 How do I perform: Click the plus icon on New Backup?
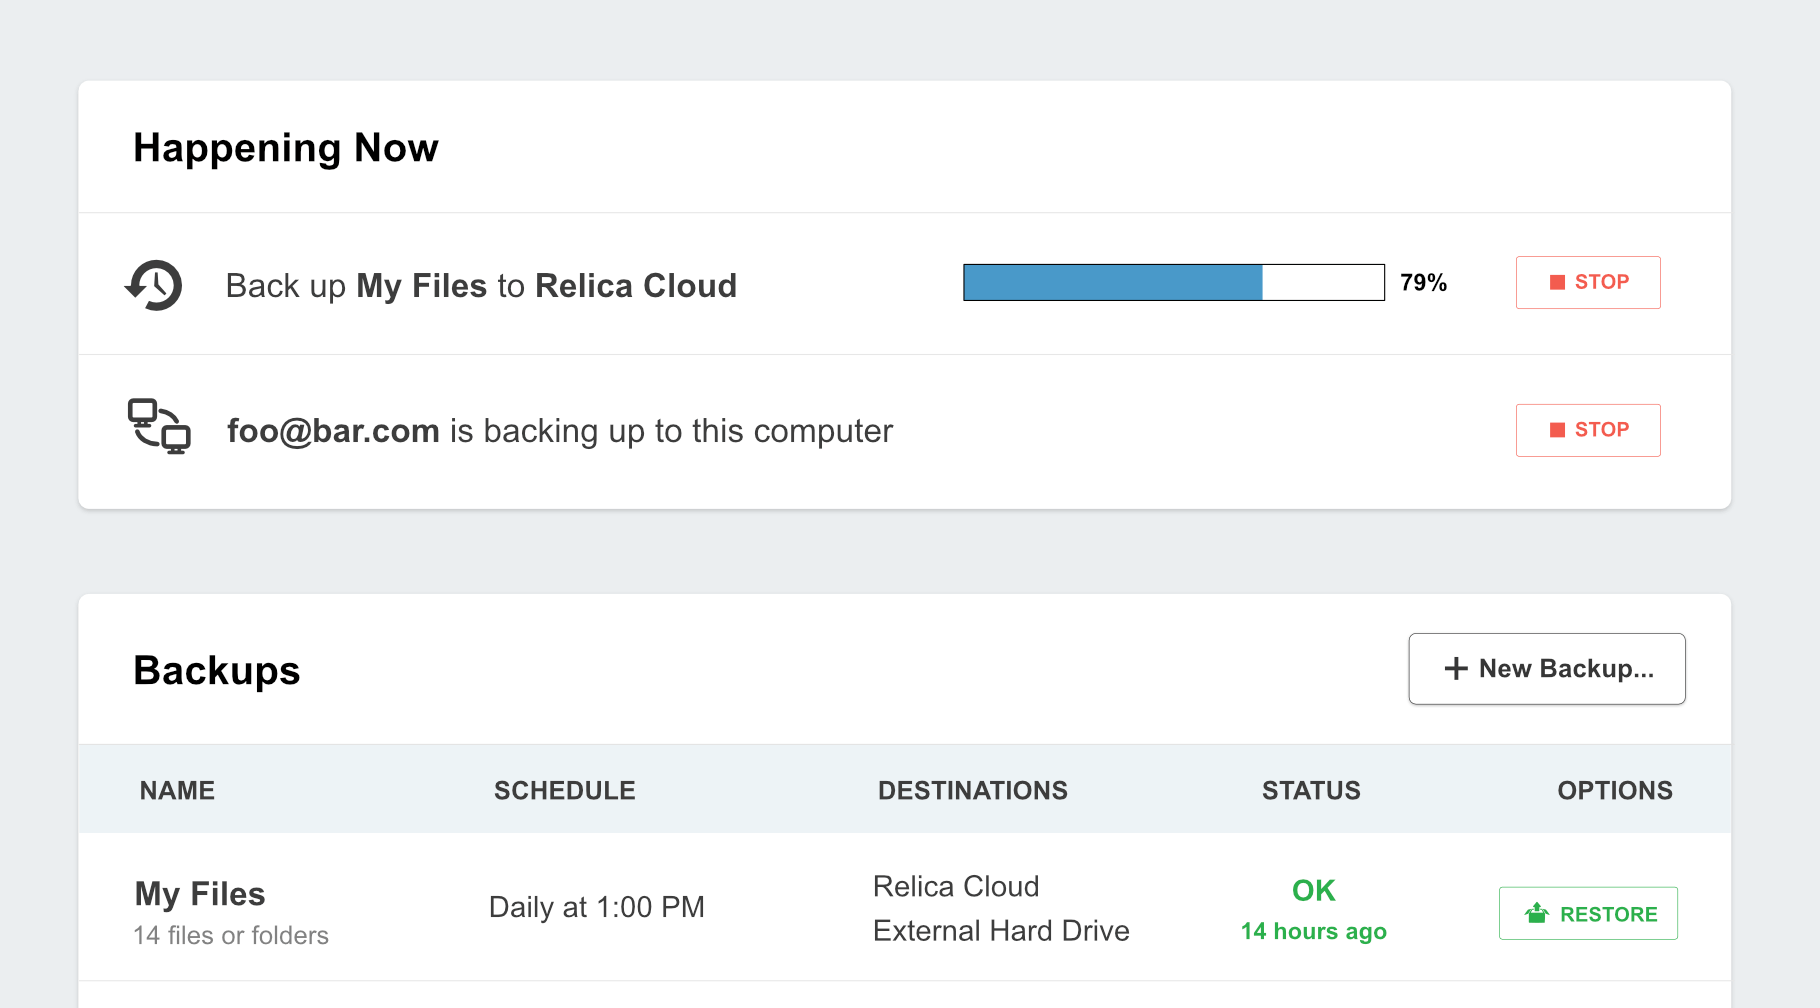1456,669
